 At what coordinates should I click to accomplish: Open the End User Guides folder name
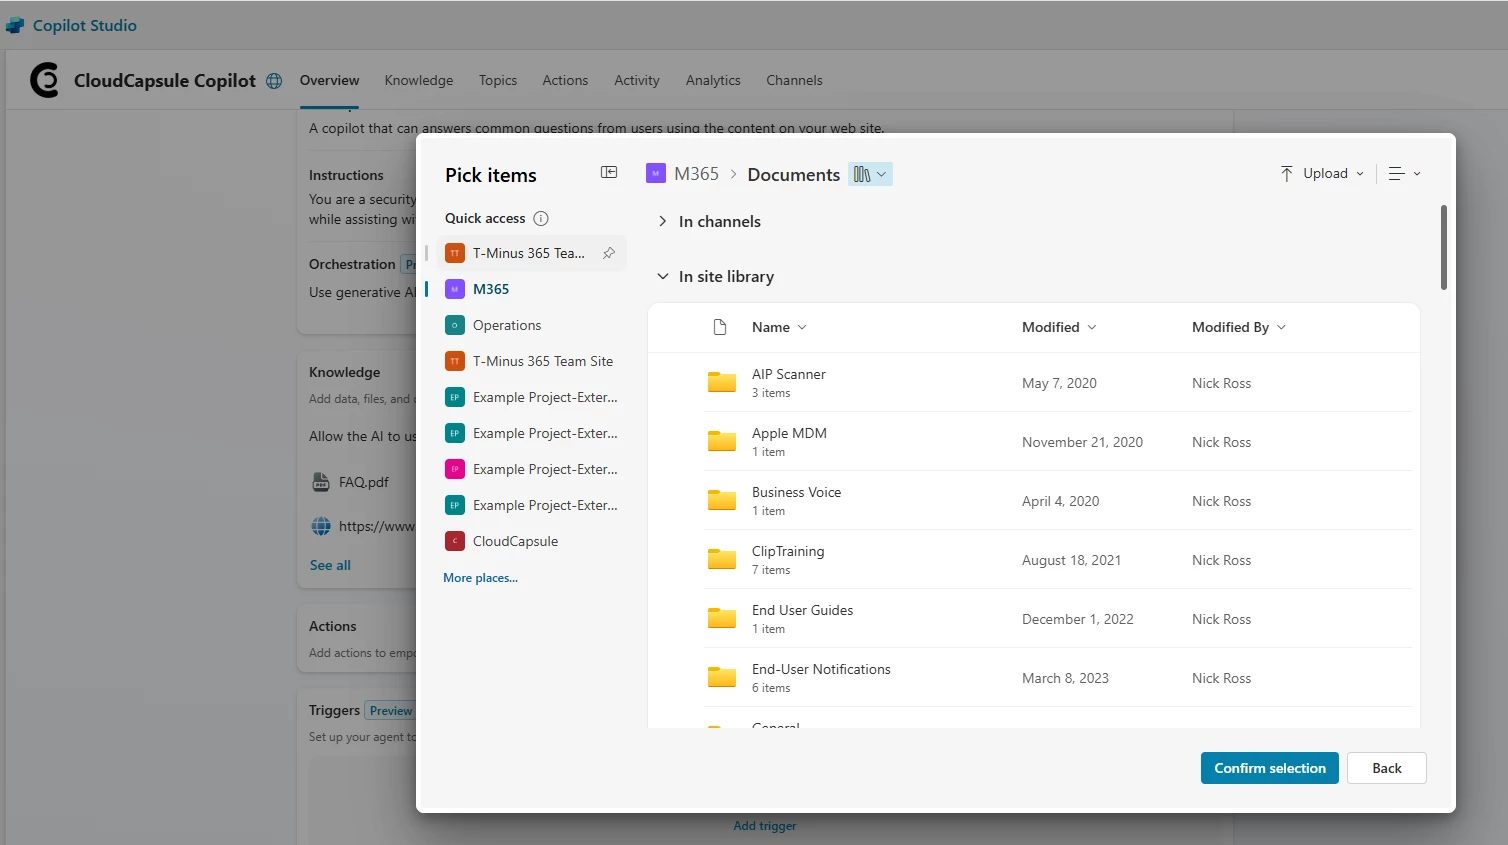802,610
